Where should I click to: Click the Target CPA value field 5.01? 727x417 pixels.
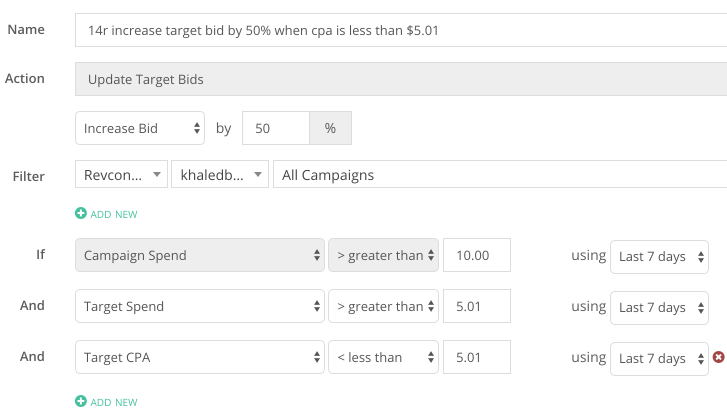click(x=477, y=357)
